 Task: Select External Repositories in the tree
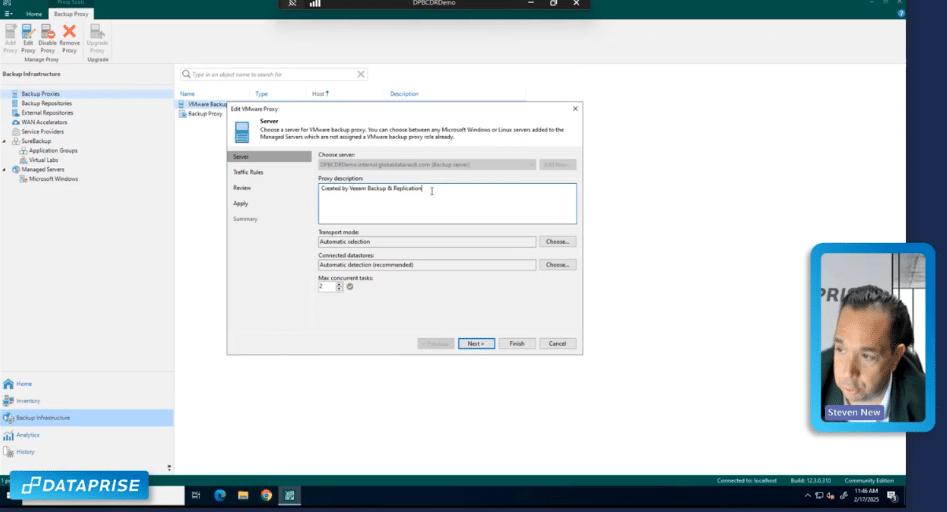[47, 112]
